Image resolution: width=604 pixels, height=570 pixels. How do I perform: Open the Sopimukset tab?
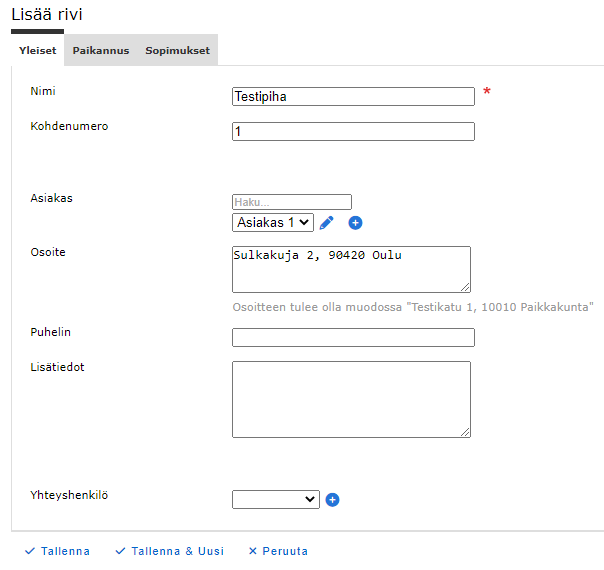tap(177, 51)
